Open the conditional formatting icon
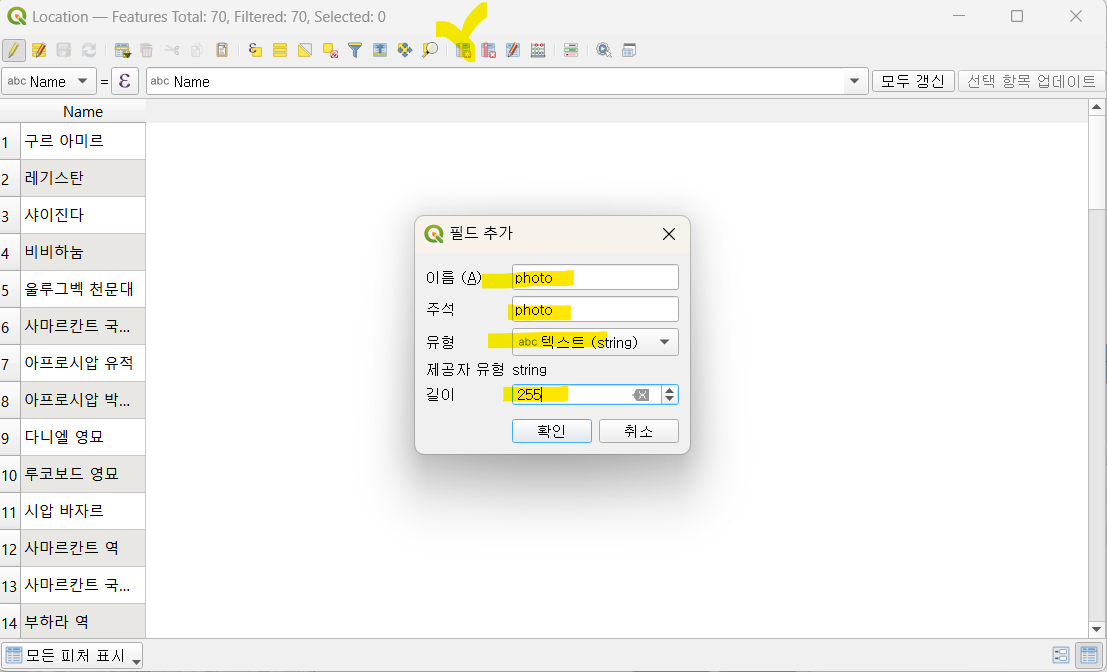1107x672 pixels. pyautogui.click(x=571, y=50)
